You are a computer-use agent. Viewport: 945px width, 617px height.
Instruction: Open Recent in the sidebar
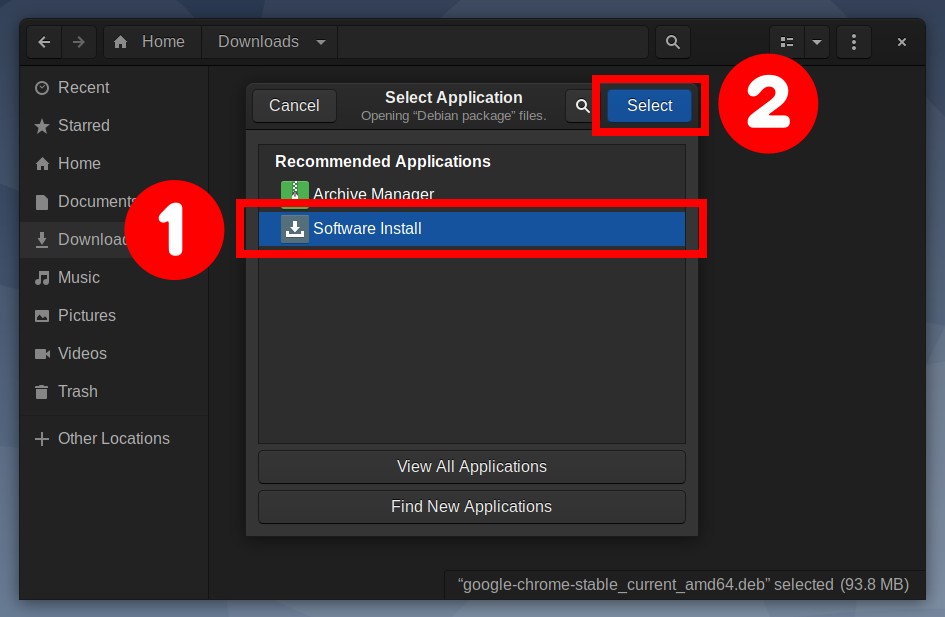(x=115, y=88)
